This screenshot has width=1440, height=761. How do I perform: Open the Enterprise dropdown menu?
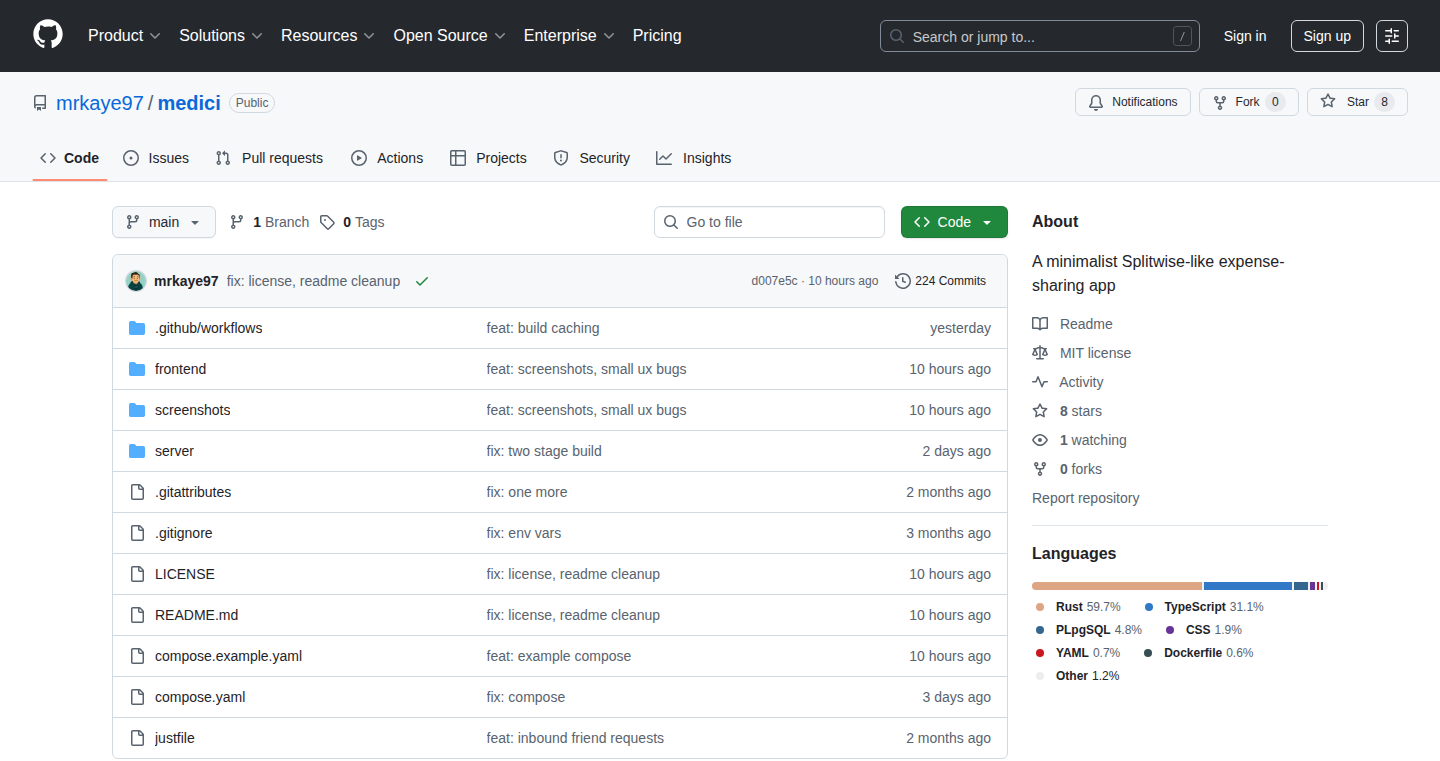pyautogui.click(x=569, y=36)
